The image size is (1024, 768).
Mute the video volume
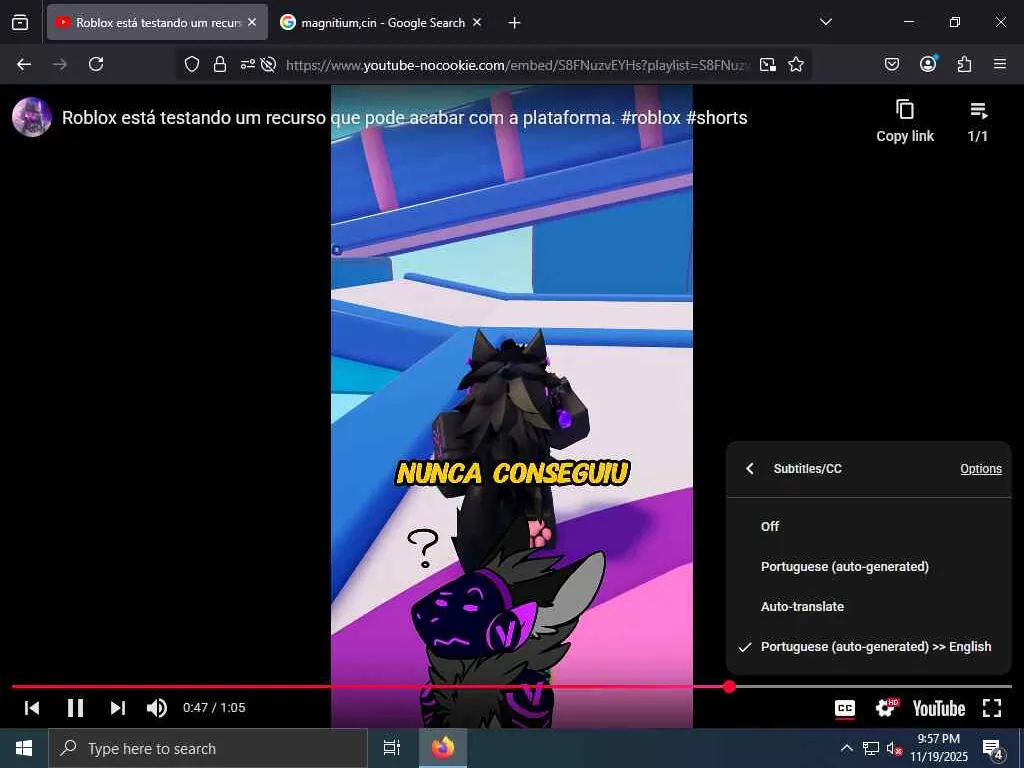point(157,708)
